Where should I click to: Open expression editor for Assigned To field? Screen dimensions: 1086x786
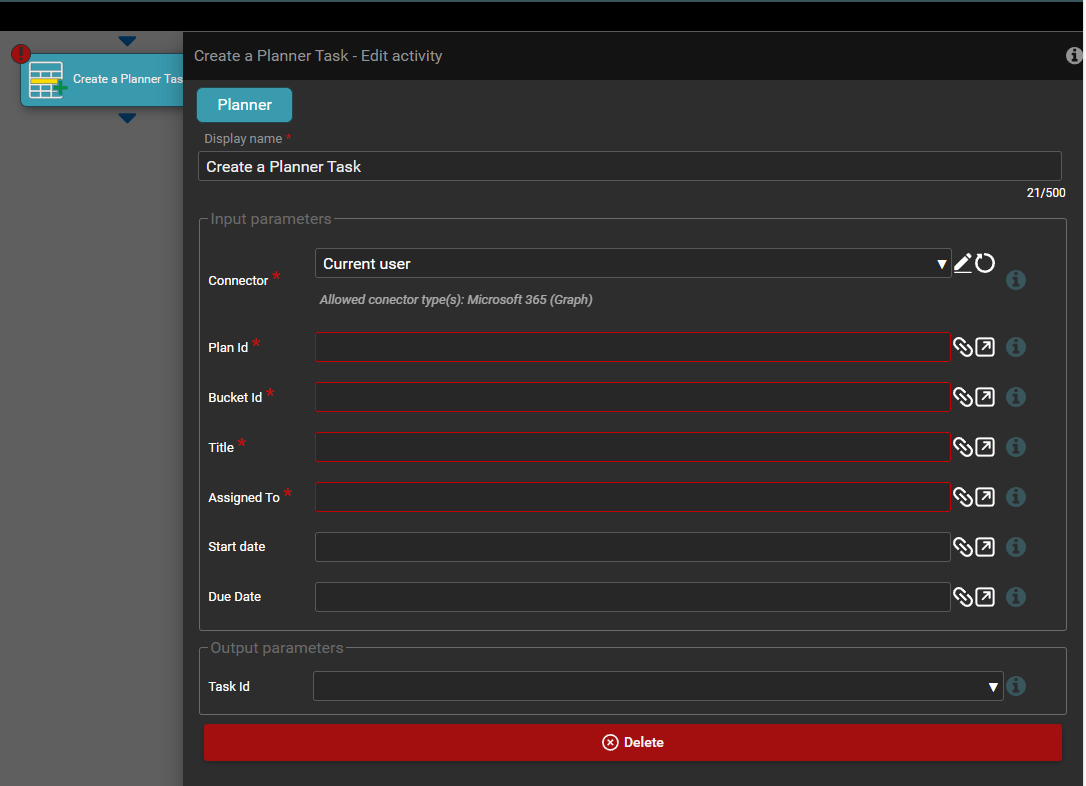(985, 497)
